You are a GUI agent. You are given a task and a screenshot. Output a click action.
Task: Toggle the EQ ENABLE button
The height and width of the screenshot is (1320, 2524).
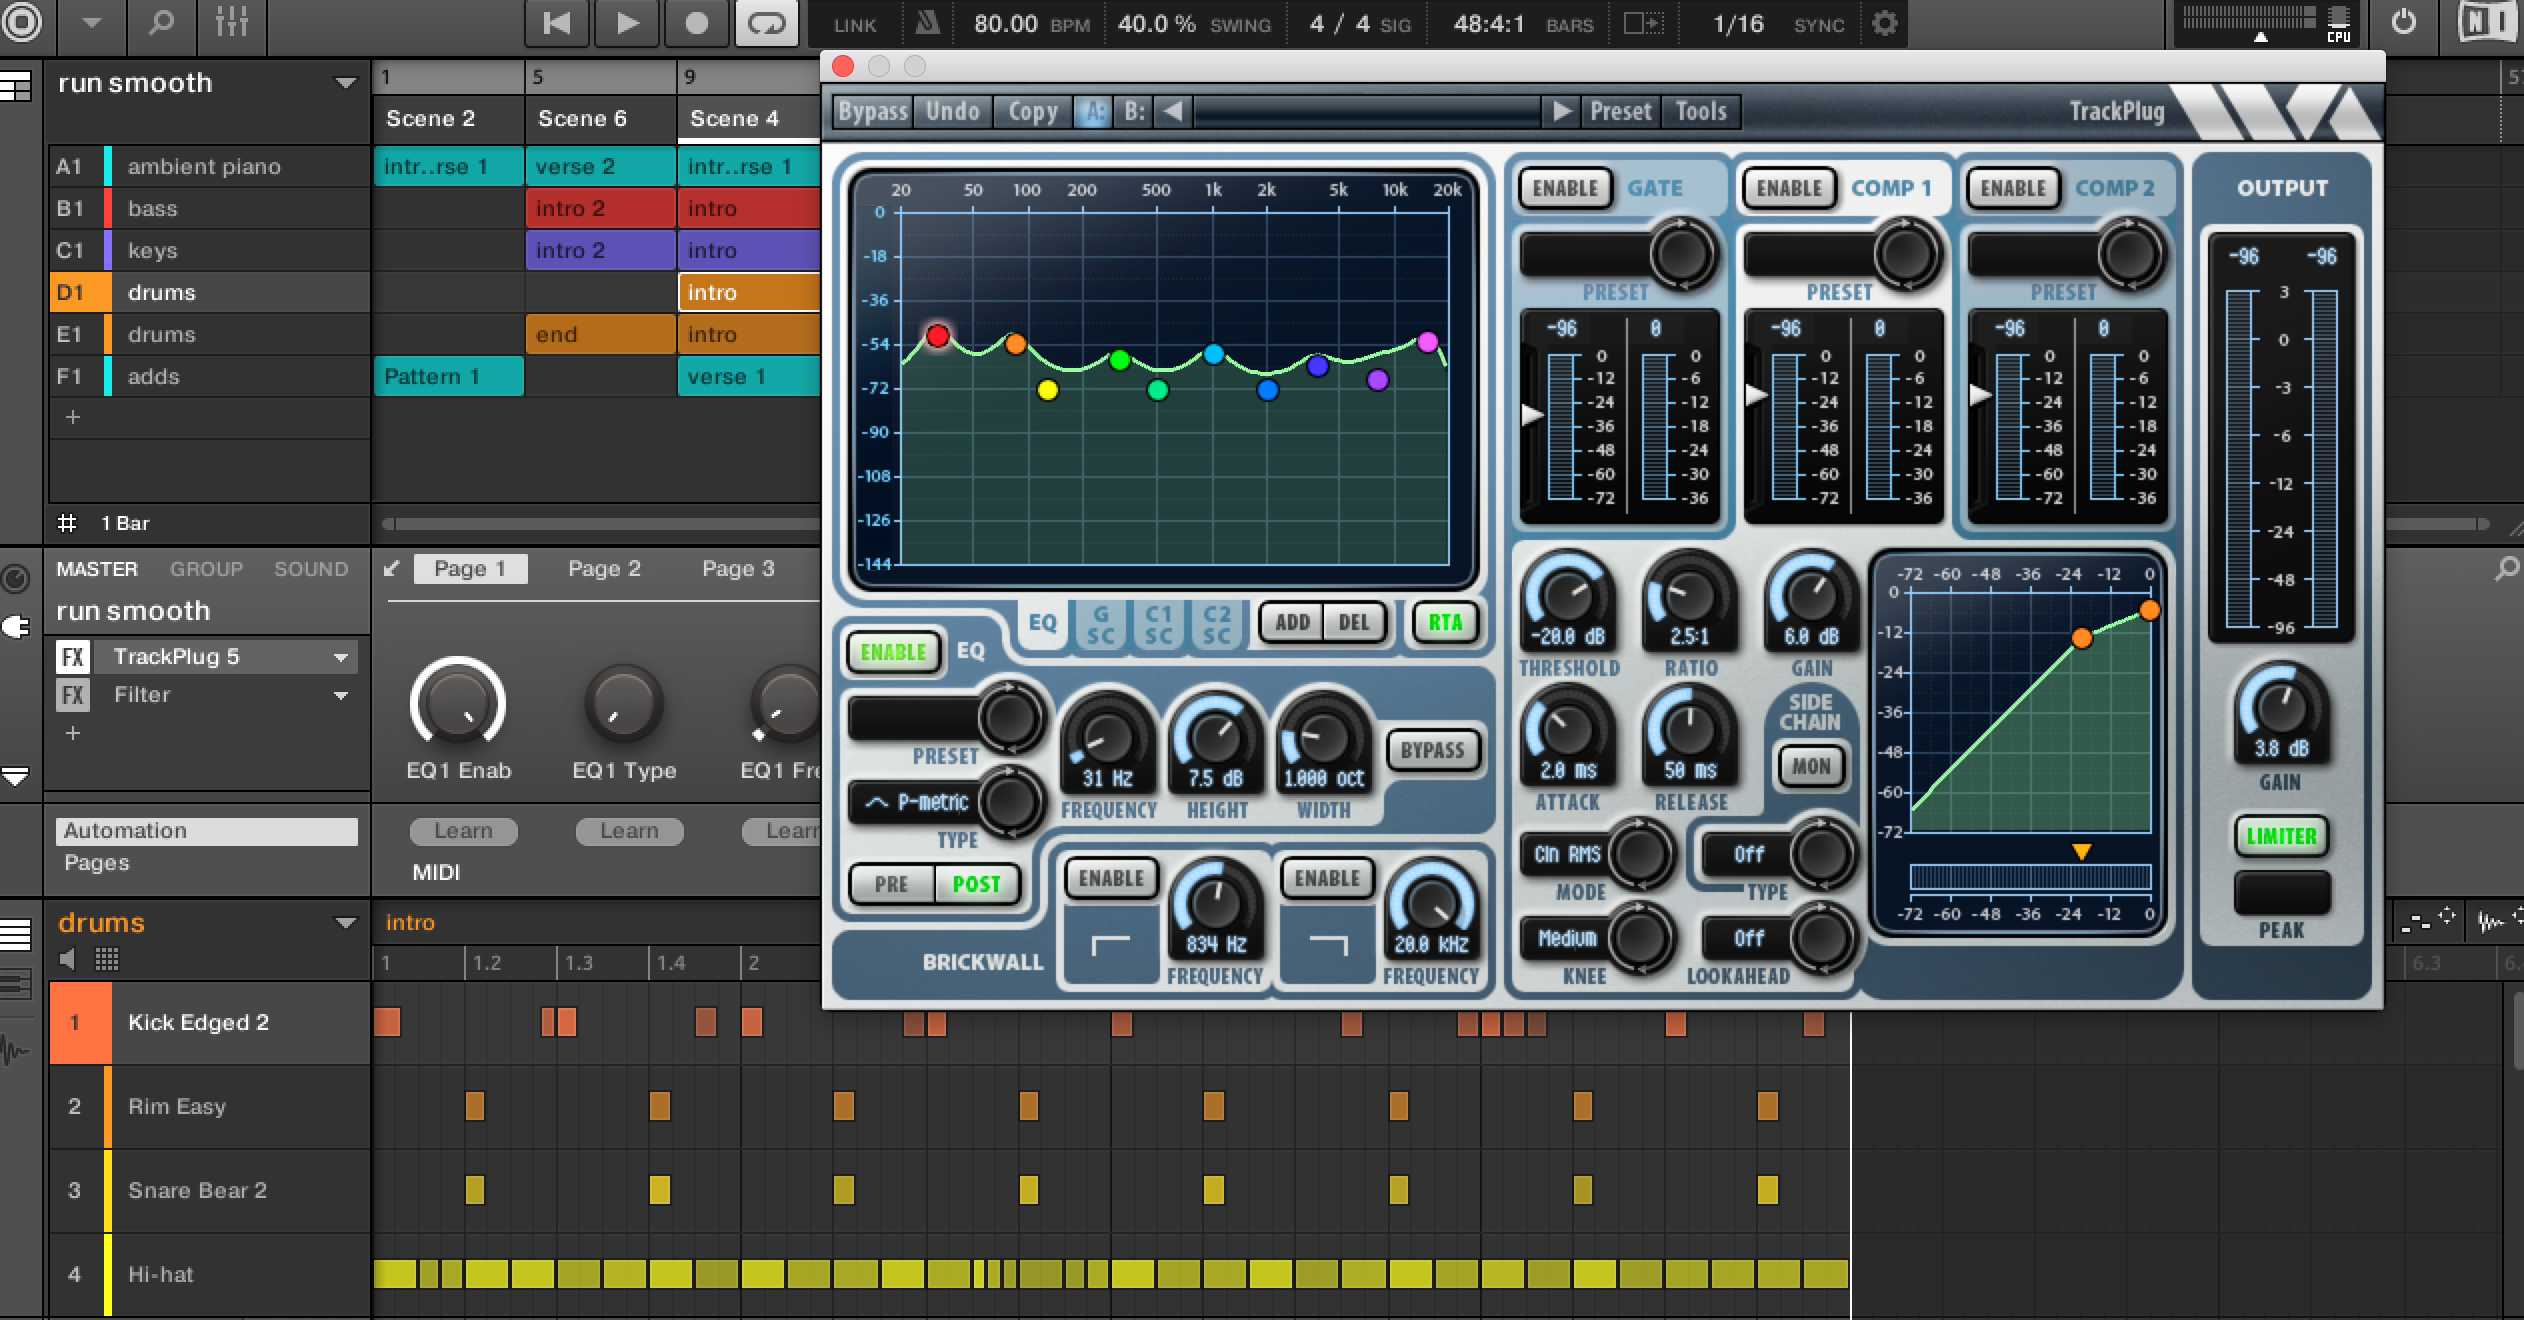pyautogui.click(x=893, y=652)
